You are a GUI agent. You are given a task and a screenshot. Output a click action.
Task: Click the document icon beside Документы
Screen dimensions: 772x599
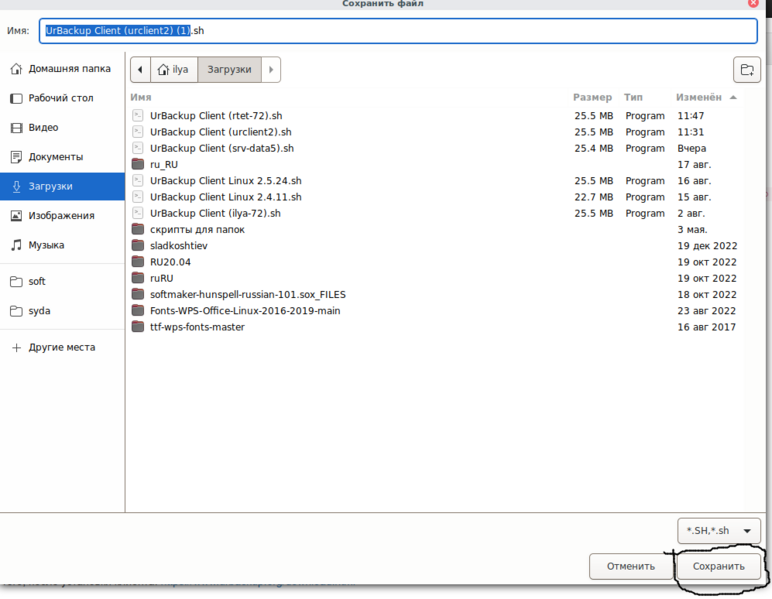click(x=16, y=157)
